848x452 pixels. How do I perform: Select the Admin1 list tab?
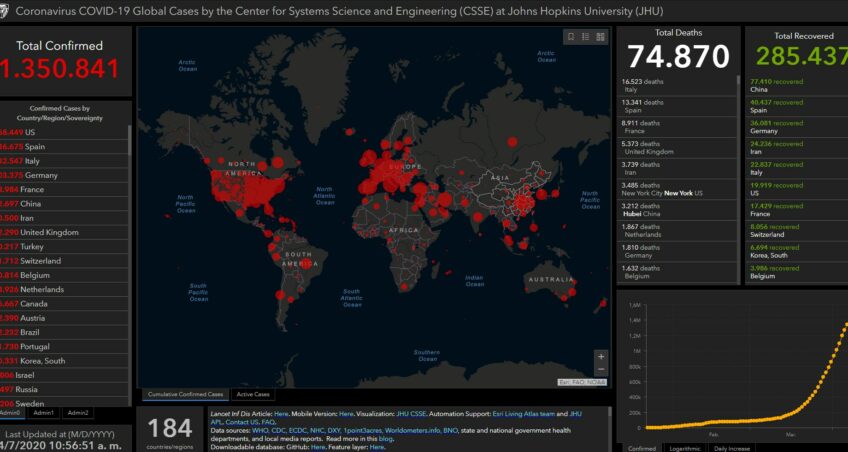click(x=43, y=413)
